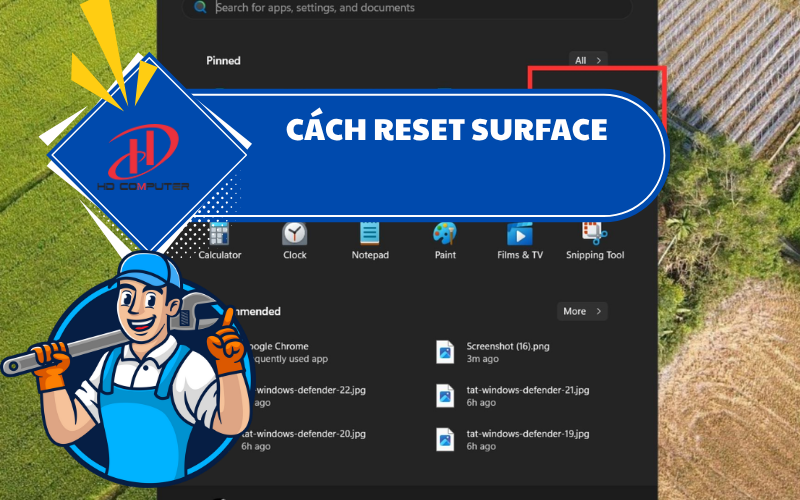Open Google Chrome recommended app
800x500 pixels.
pyautogui.click(x=288, y=352)
